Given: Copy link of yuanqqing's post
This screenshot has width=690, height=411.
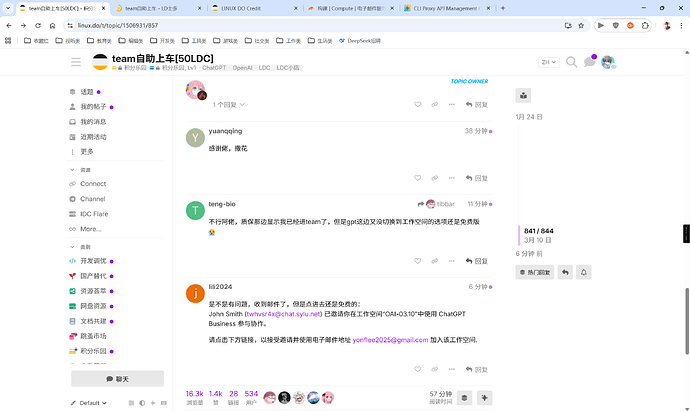Looking at the screenshot, I should [435, 178].
